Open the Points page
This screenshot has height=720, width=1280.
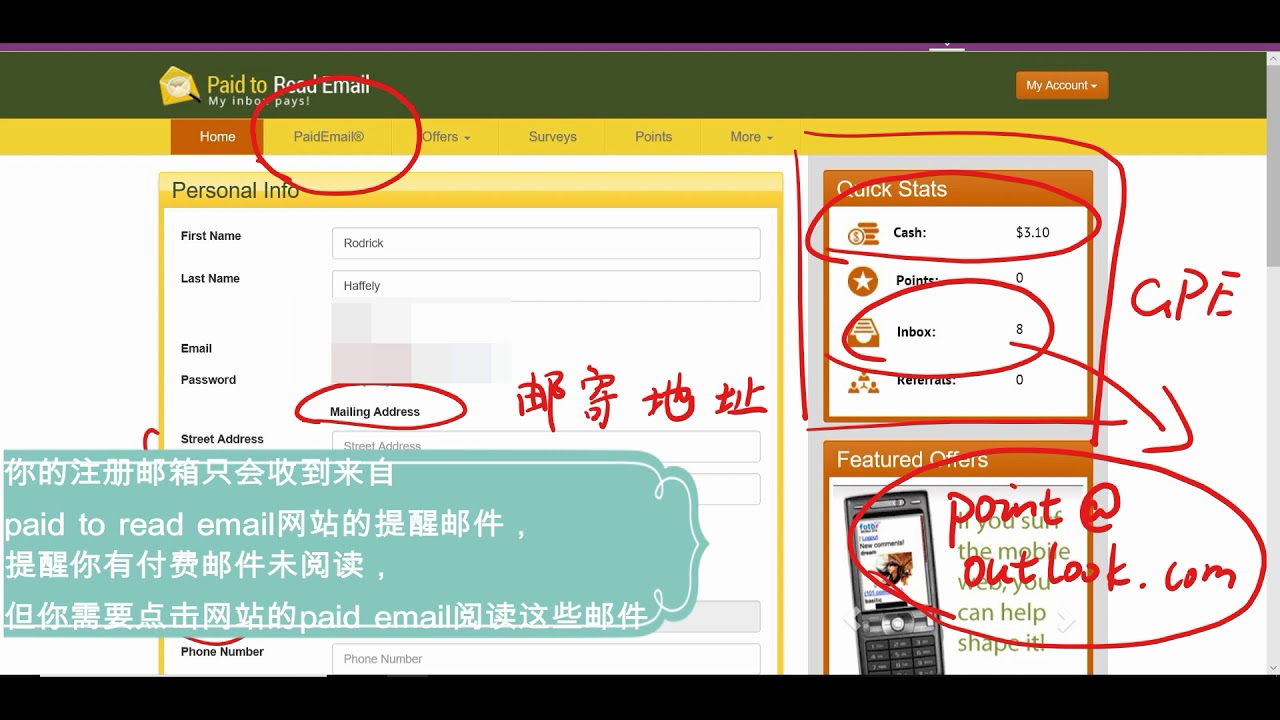[x=653, y=137]
